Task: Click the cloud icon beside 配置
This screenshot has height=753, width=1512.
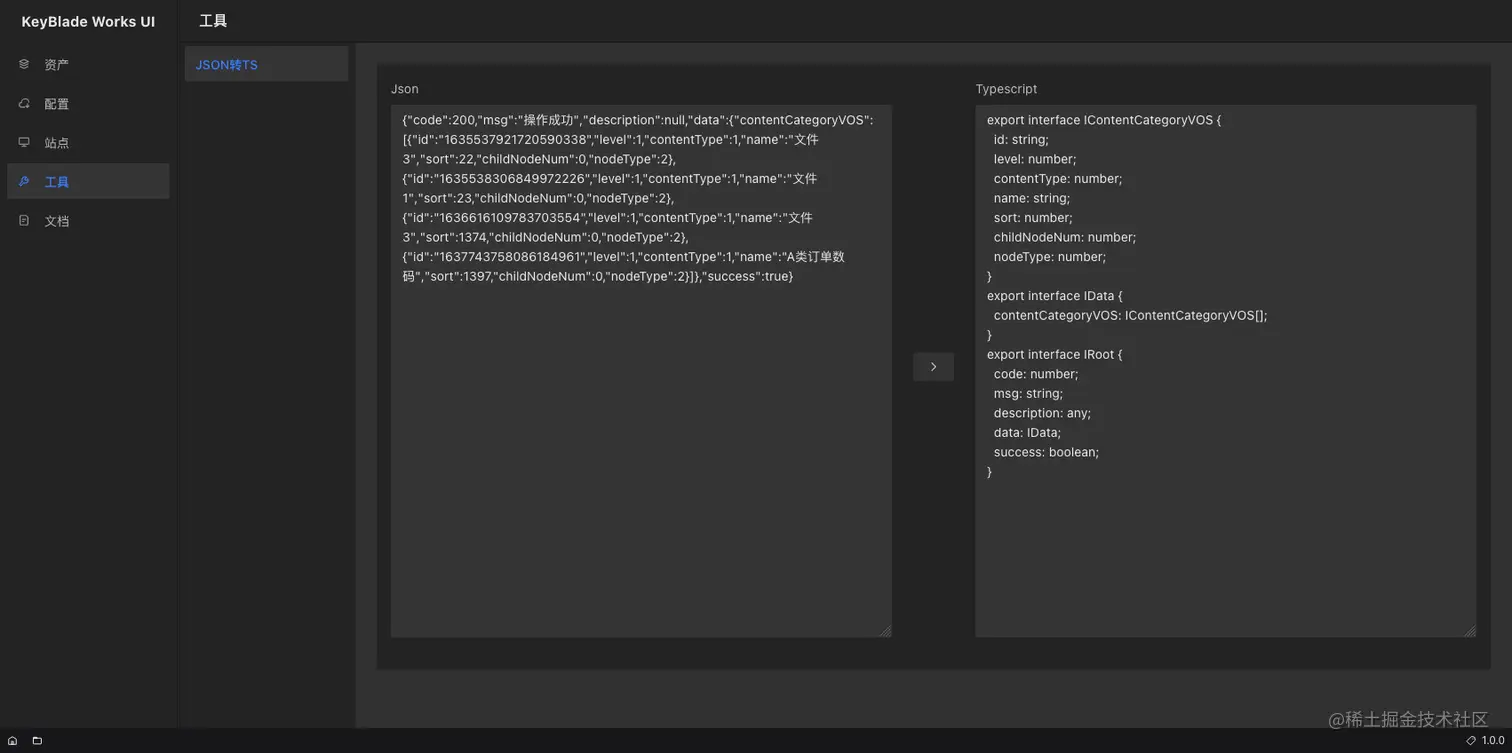Action: click(x=24, y=103)
